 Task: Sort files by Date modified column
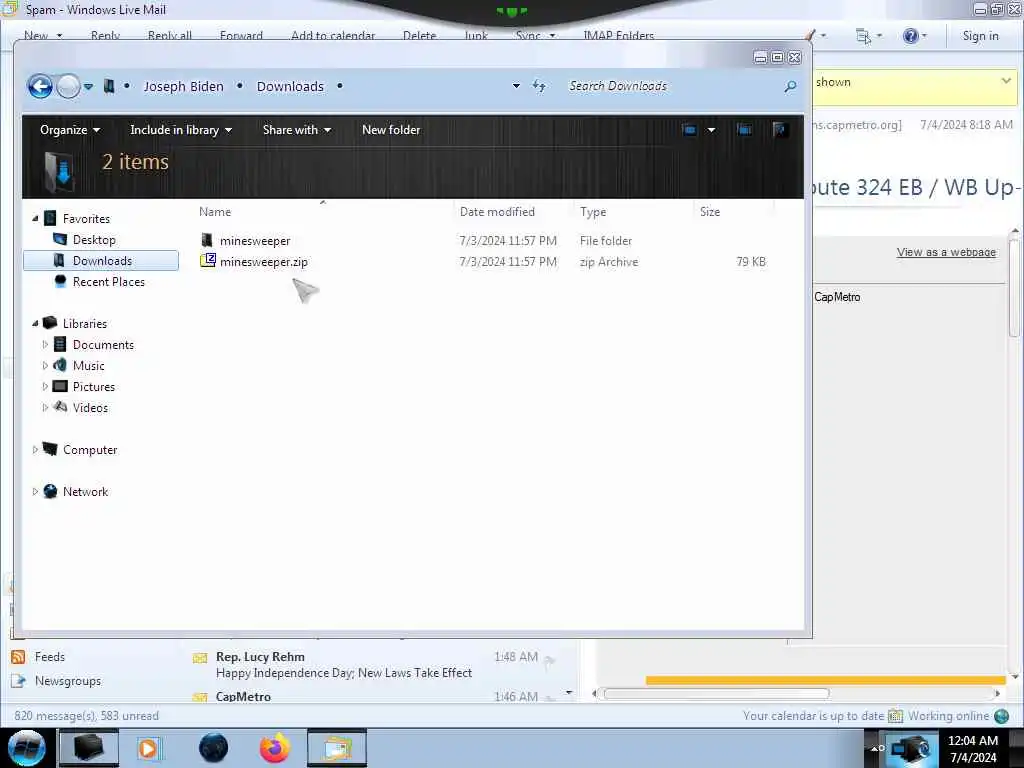pyautogui.click(x=497, y=212)
